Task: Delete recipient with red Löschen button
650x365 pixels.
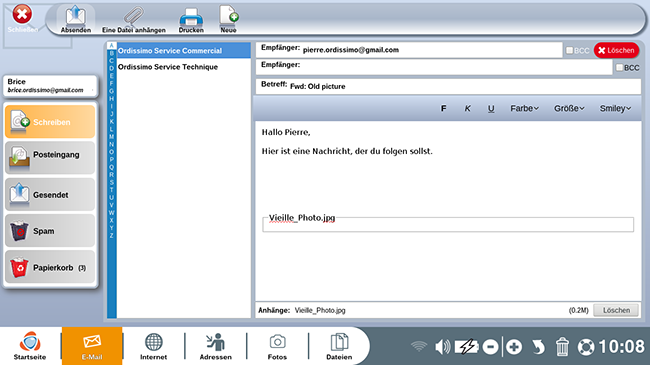Action: click(616, 50)
